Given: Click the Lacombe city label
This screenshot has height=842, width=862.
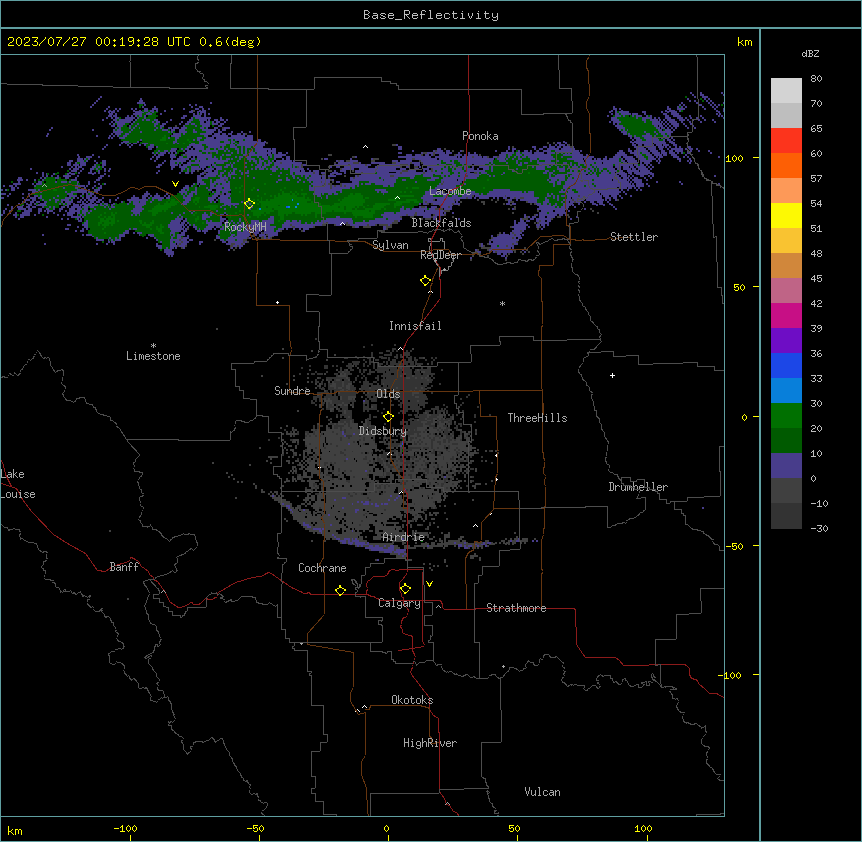Looking at the screenshot, I should 450,191.
